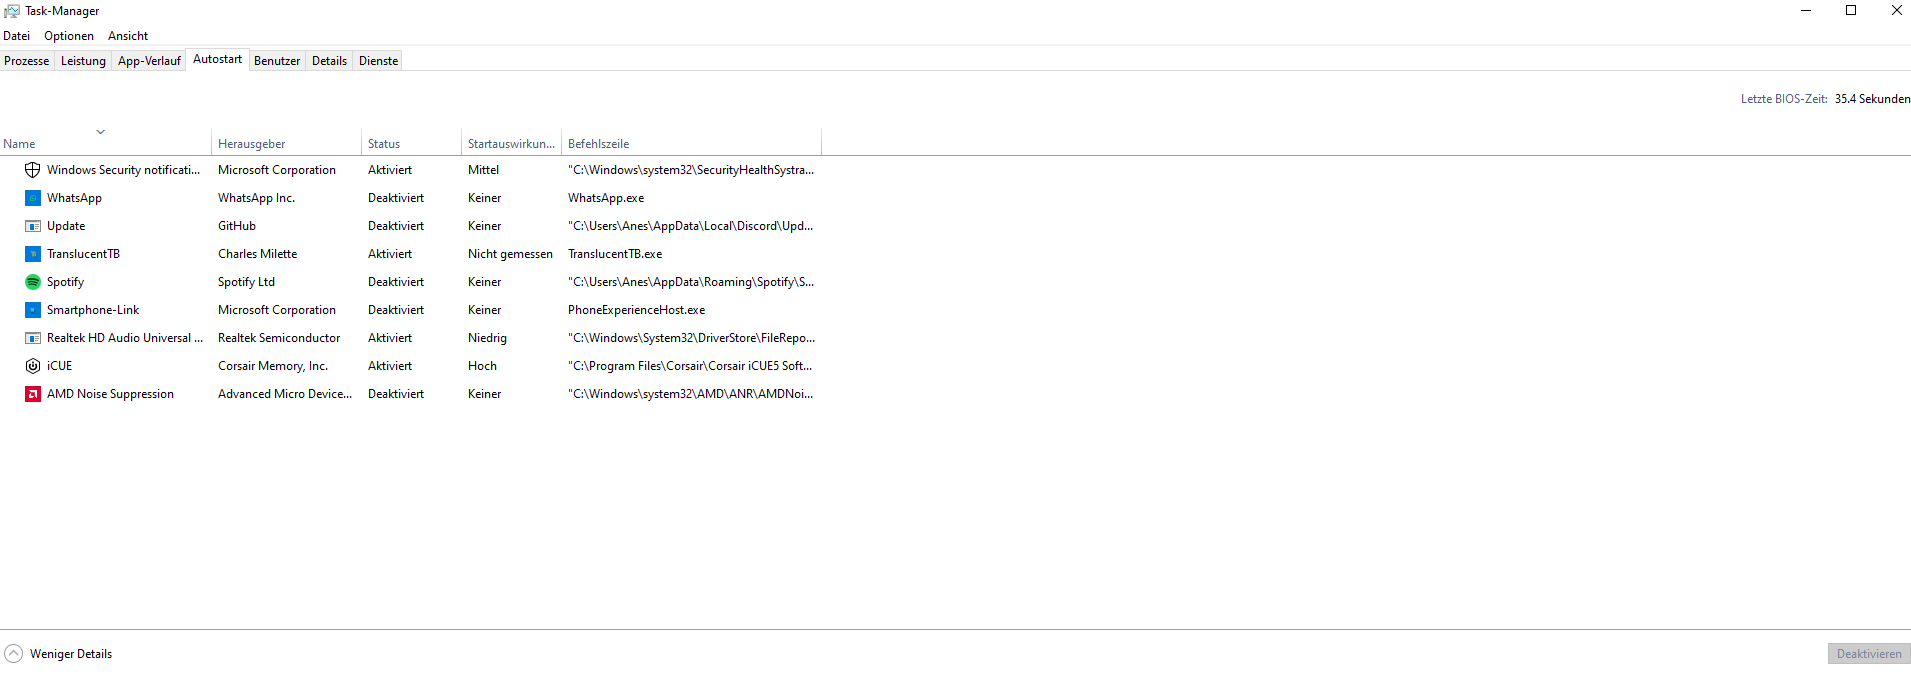The height and width of the screenshot is (675, 1911).
Task: Click the Realtek HD Audio icon
Action: (x=33, y=338)
